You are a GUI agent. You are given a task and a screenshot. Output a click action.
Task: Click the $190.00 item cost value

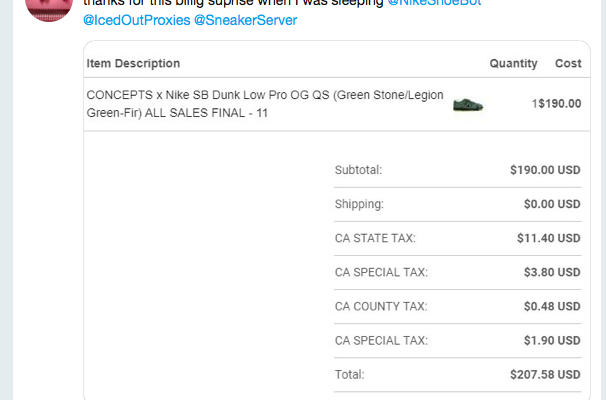point(560,103)
